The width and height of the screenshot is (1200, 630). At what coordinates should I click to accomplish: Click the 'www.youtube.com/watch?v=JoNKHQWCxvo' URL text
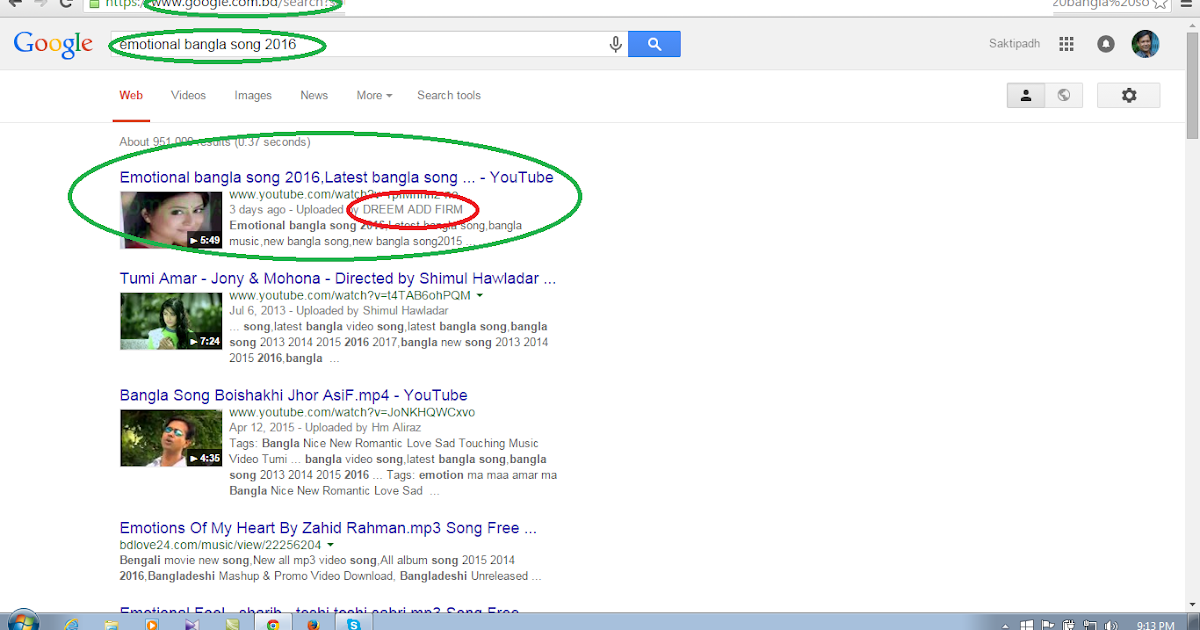352,412
